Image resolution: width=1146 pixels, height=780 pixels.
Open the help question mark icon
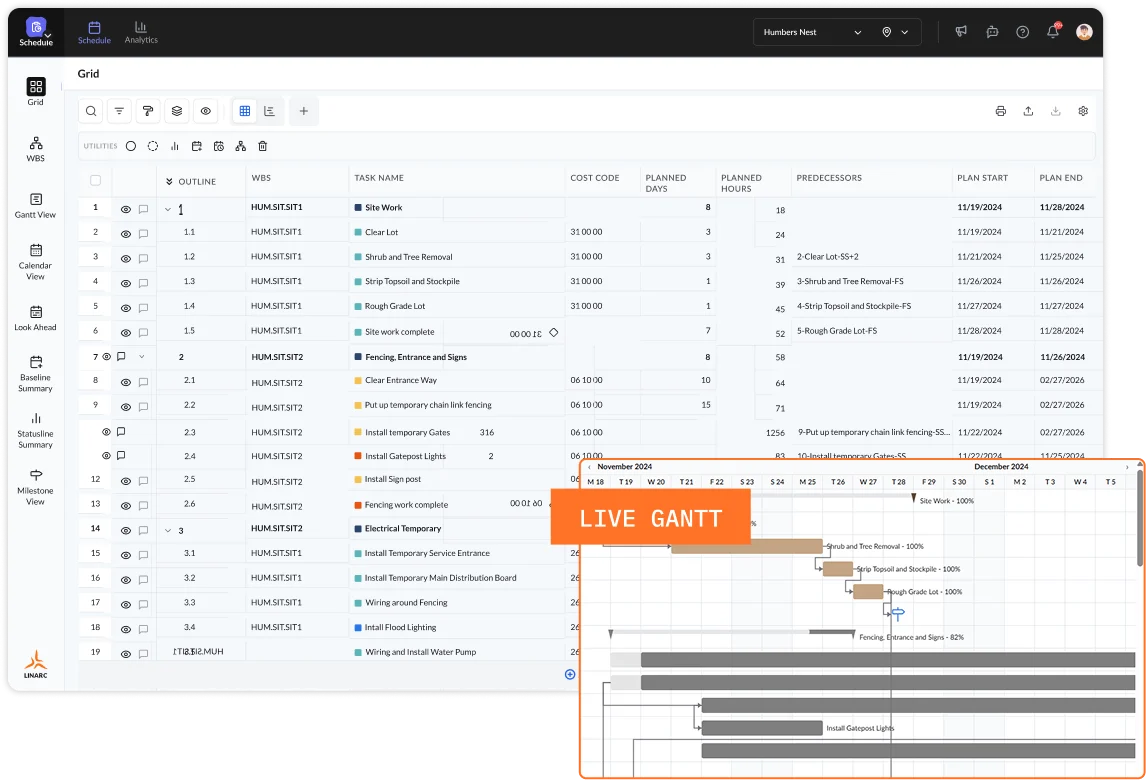(1022, 31)
